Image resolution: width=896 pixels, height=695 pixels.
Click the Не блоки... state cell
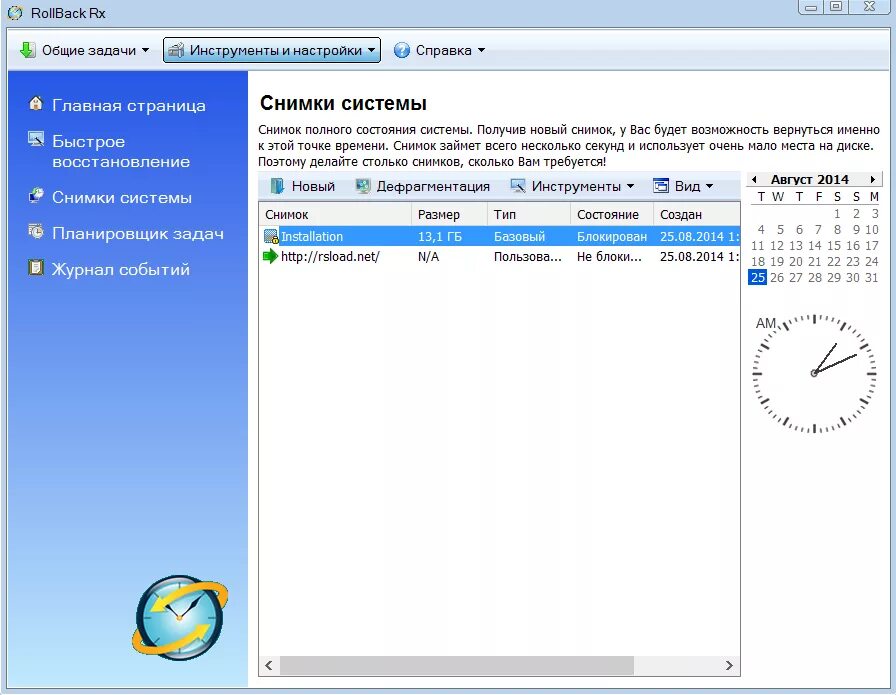coord(609,257)
